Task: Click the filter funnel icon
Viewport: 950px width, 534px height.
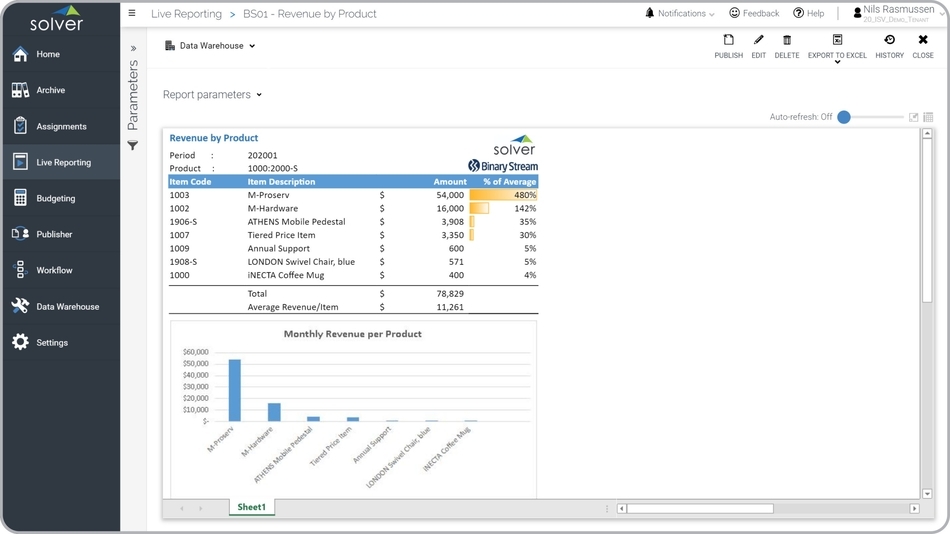Action: tap(133, 146)
